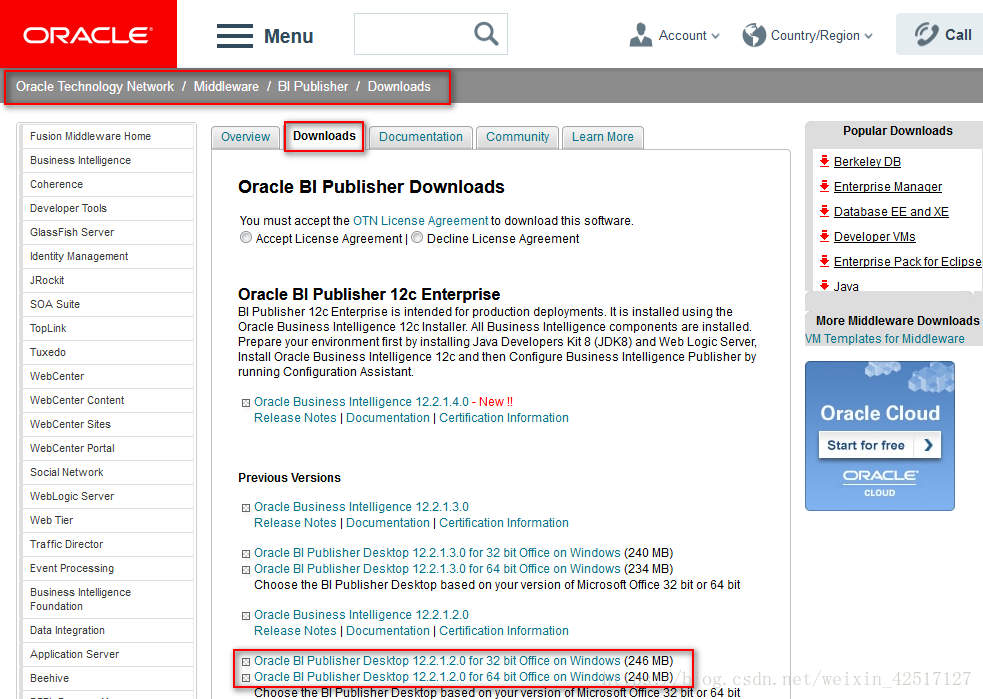Click box icon beside Desktop 12.2.1.2.0 32 bit

pos(246,662)
